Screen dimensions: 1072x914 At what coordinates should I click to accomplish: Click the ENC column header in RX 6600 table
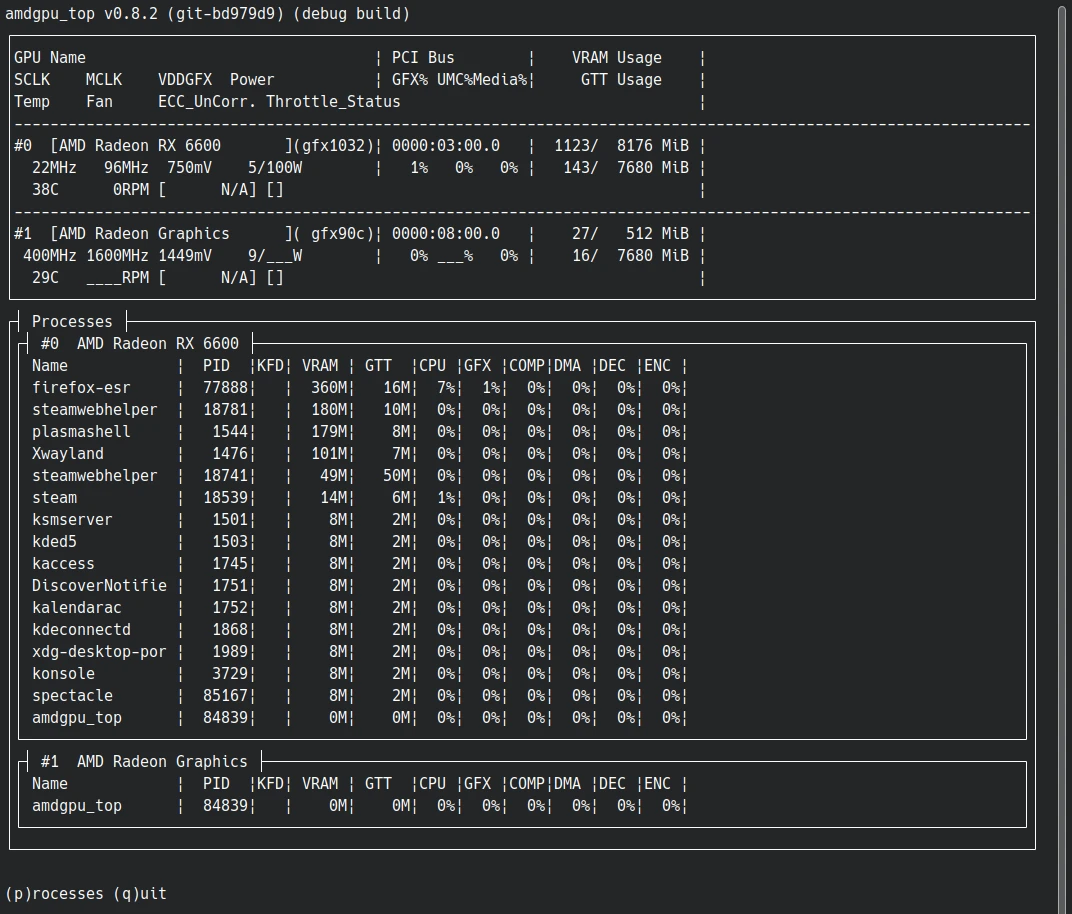pos(657,366)
